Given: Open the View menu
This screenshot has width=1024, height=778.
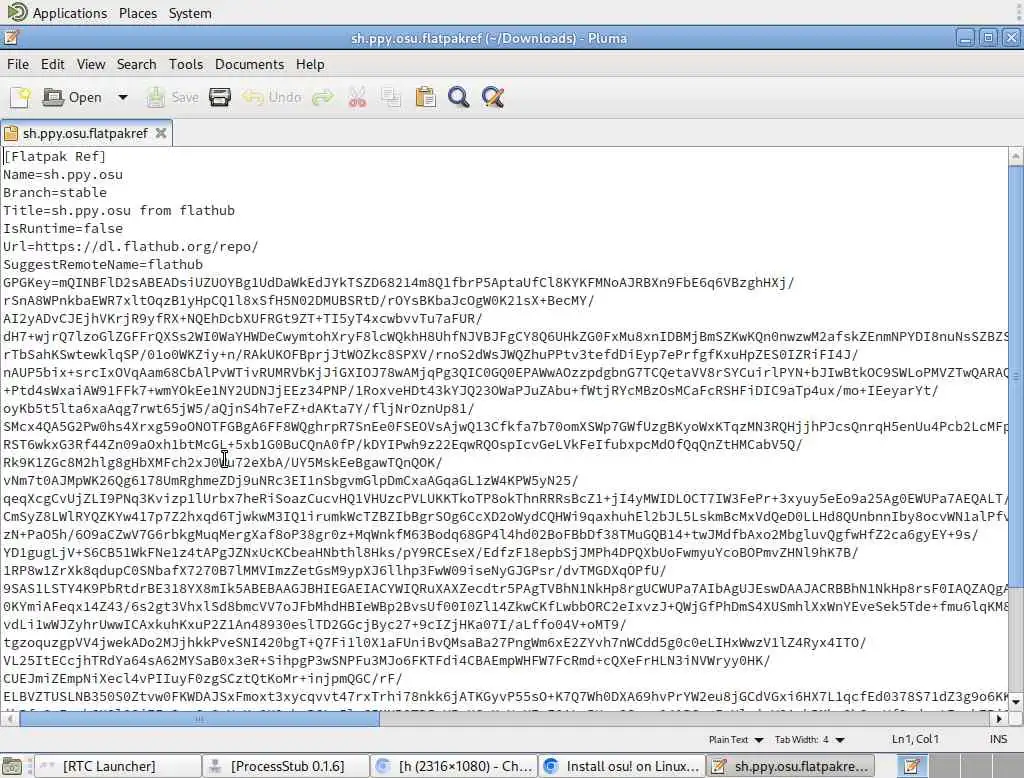Looking at the screenshot, I should point(91,64).
